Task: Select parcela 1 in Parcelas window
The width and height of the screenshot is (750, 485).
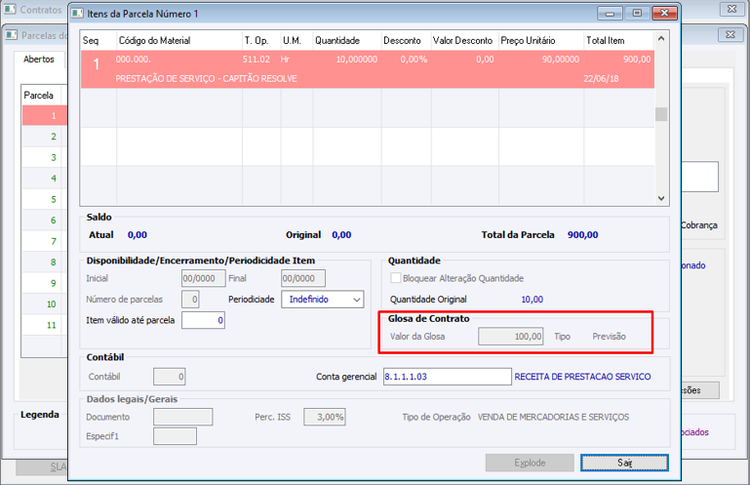Action: [x=44, y=115]
